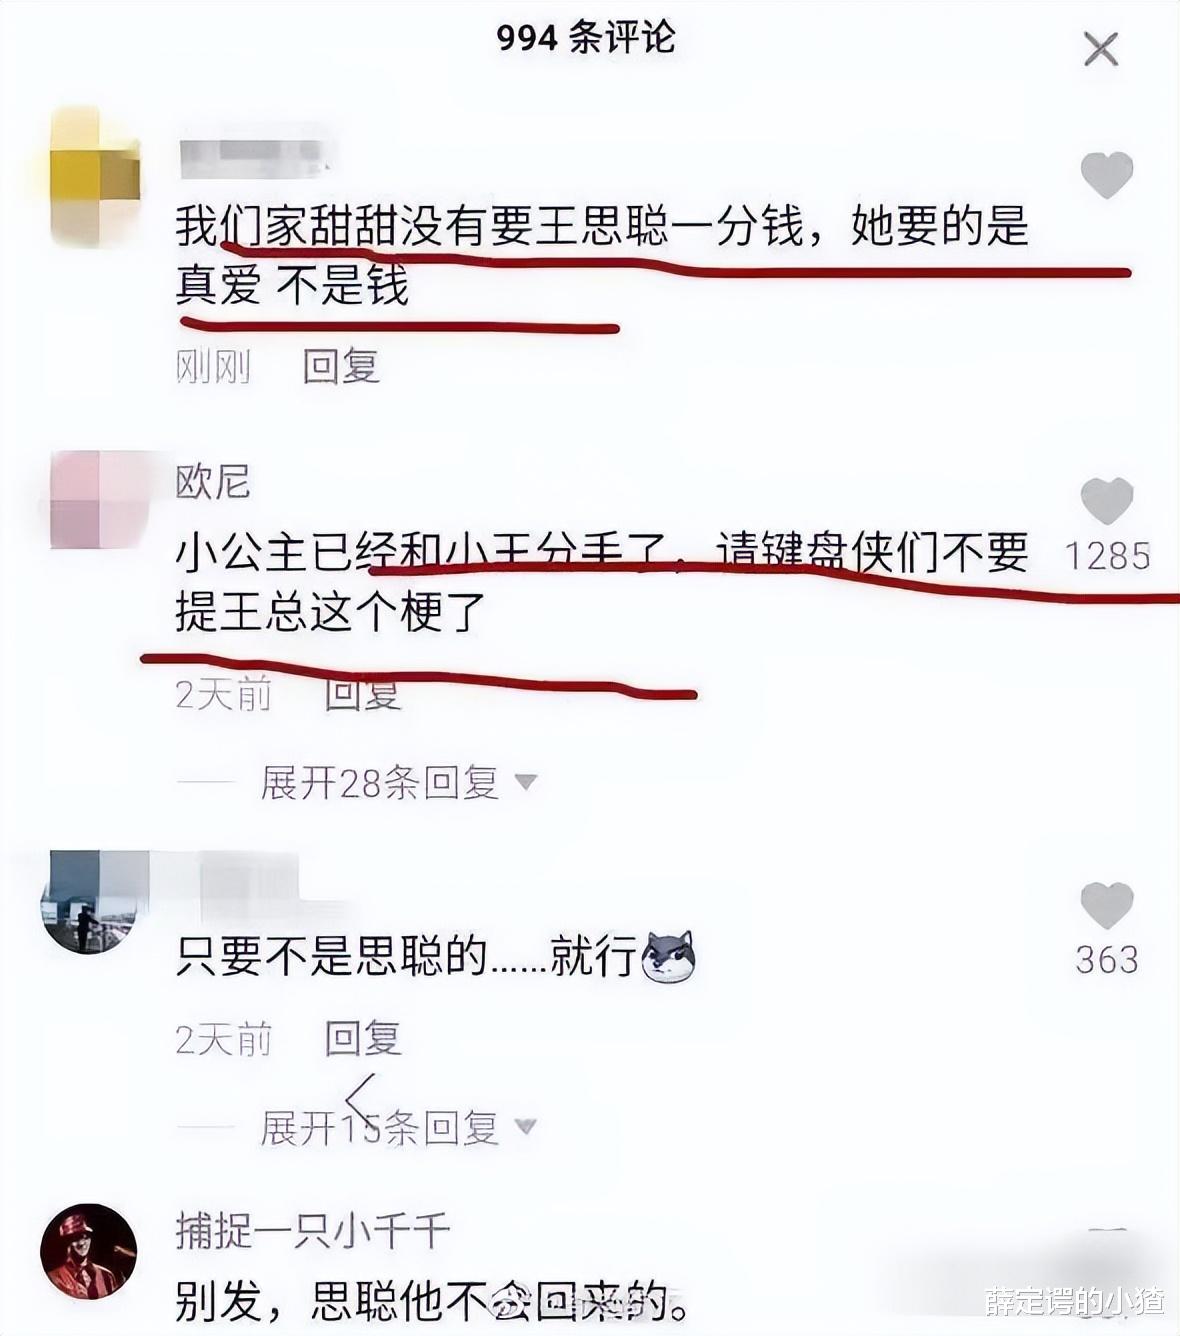The image size is (1180, 1336).
Task: Expand the 15 replies under the dog emoji comment
Action: 379,1128
